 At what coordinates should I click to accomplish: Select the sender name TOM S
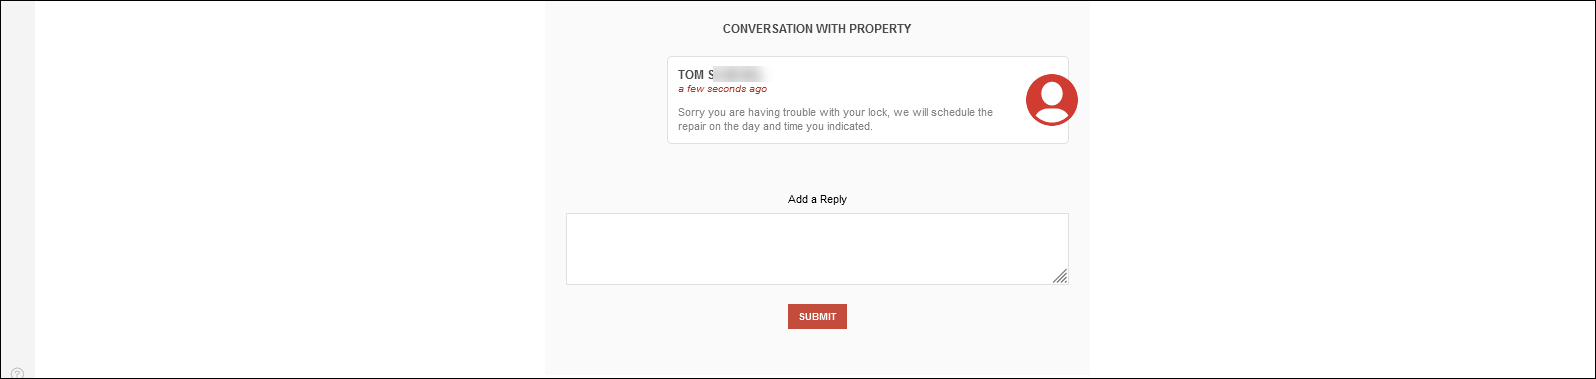coord(696,75)
